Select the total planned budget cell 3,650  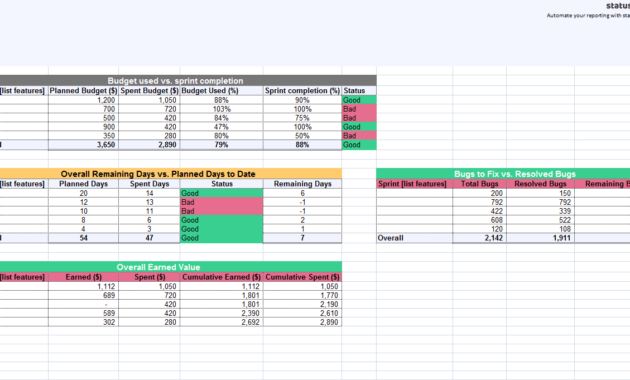[83, 145]
